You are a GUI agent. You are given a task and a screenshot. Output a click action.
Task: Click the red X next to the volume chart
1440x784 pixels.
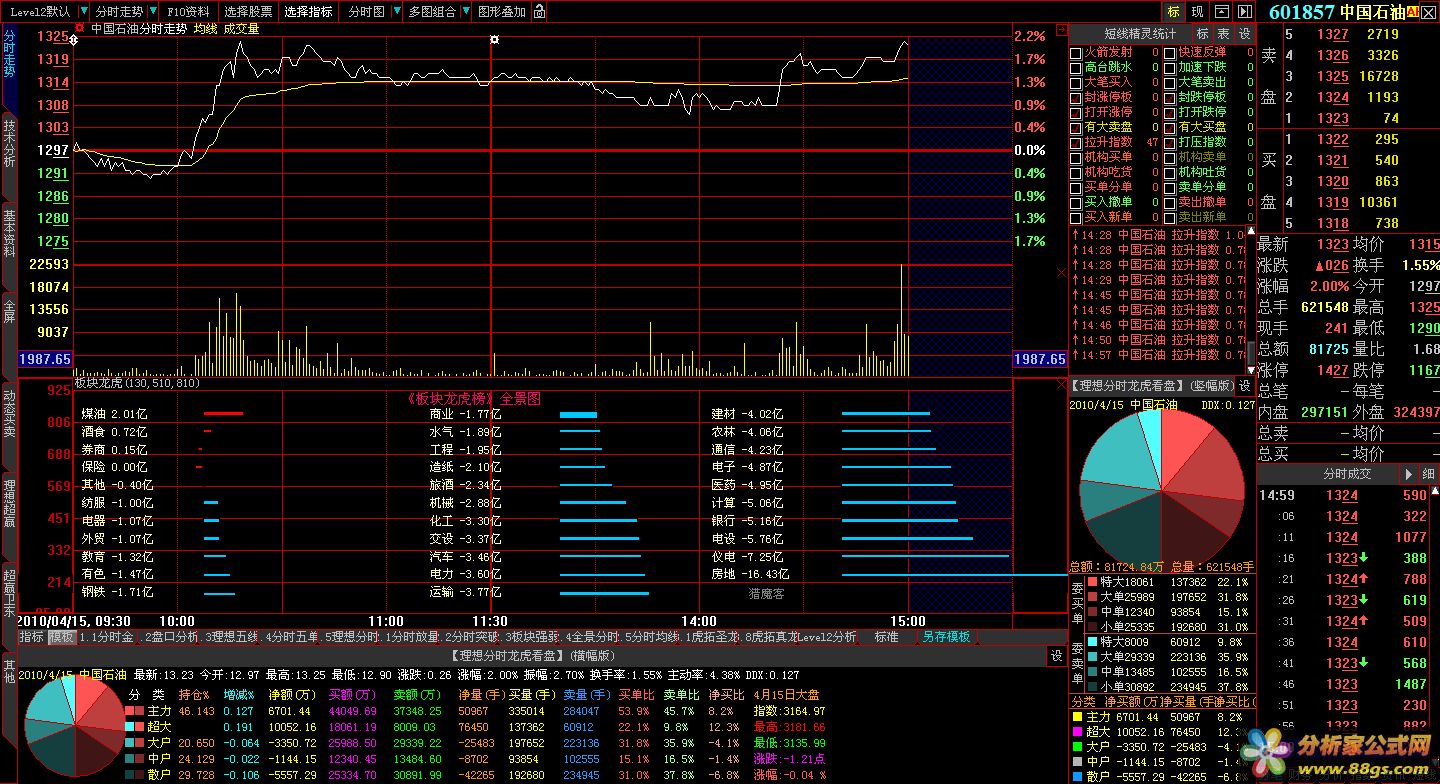(x=1061, y=272)
